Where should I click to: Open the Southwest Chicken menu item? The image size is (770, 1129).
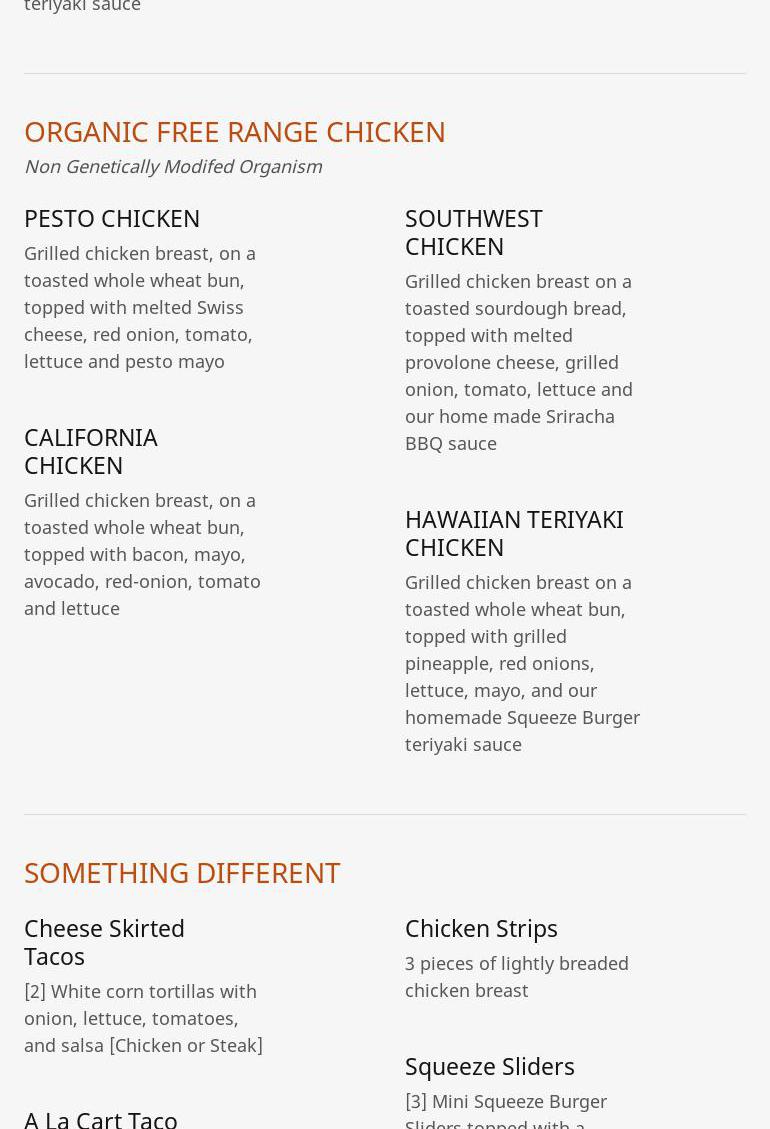473,232
